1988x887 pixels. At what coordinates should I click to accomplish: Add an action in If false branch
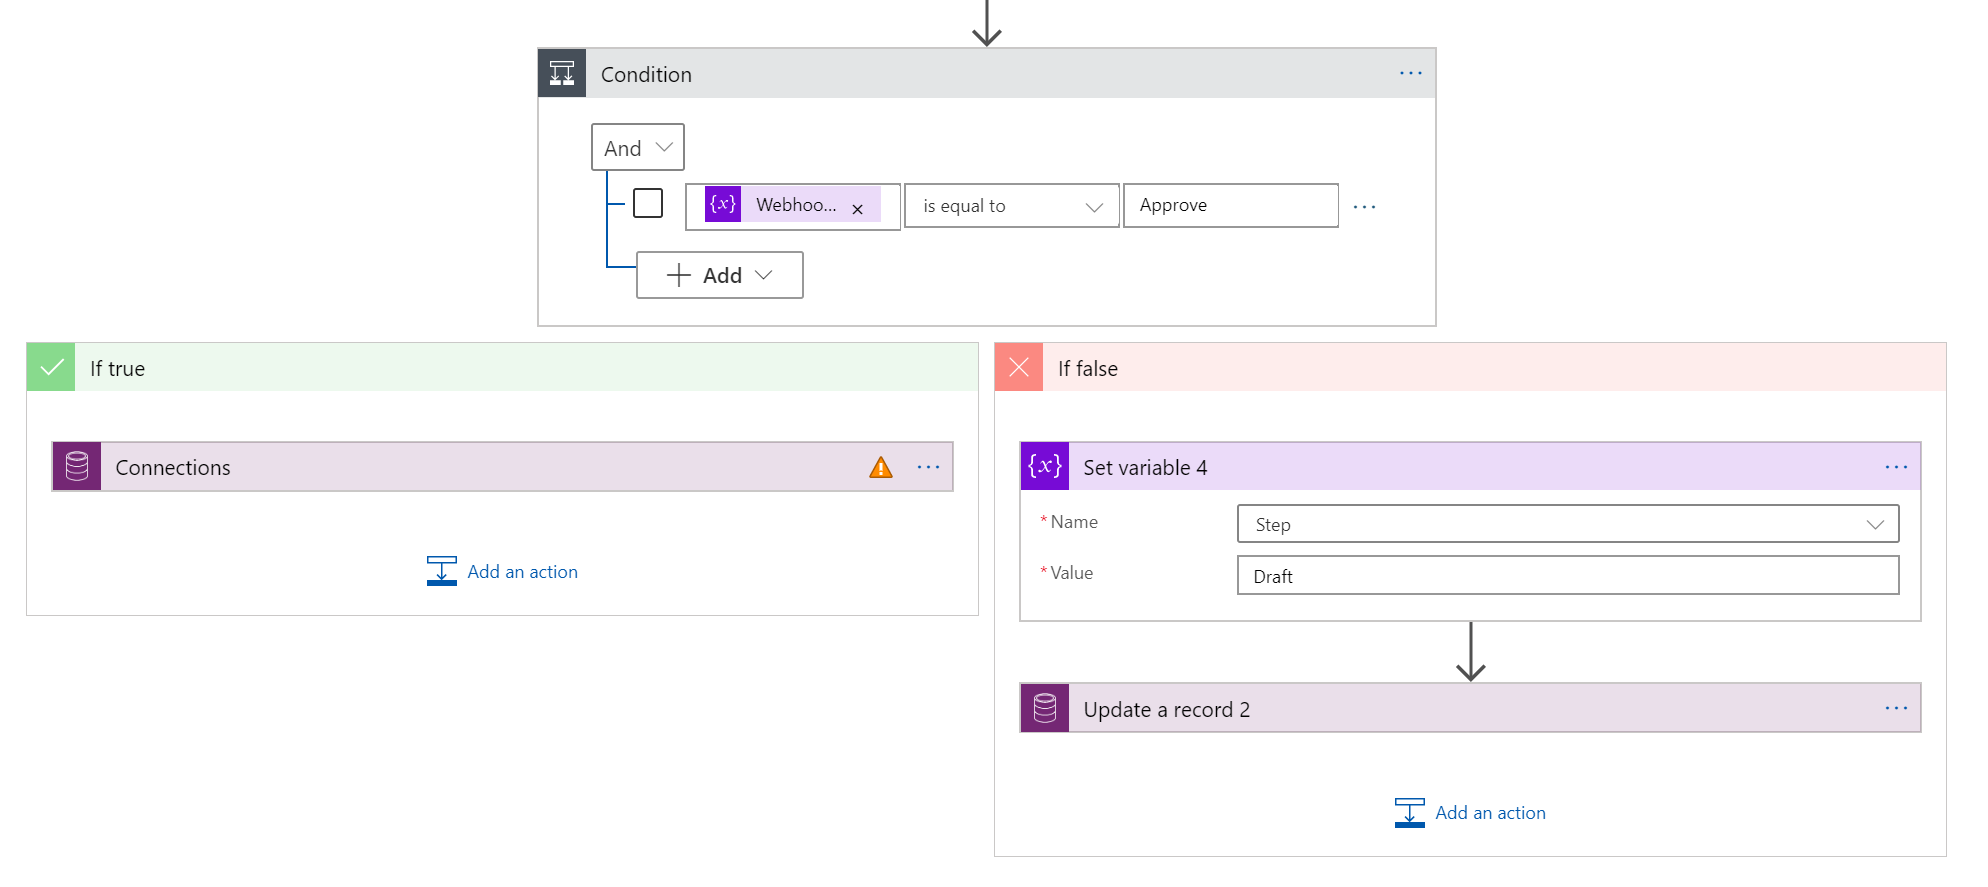click(x=1471, y=813)
